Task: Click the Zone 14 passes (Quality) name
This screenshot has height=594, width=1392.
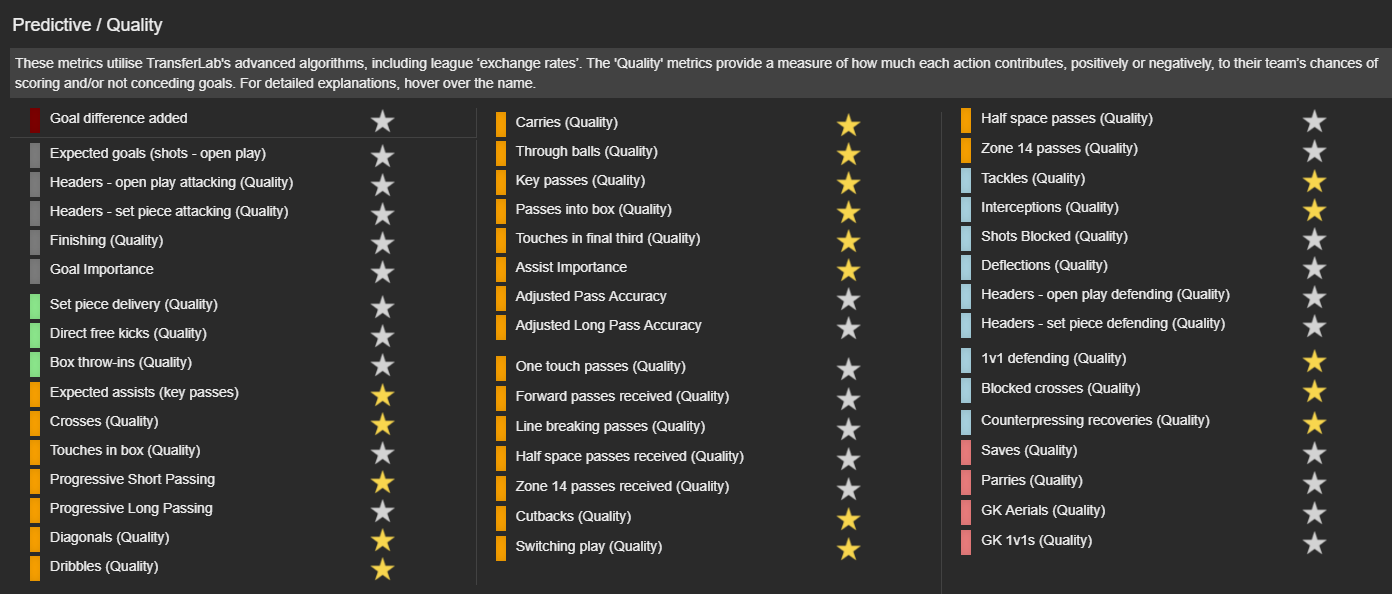Action: 1059,148
